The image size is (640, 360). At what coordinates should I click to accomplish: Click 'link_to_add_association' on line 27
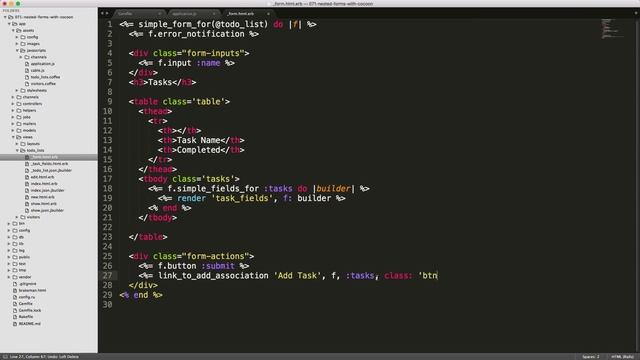[x=213, y=276]
